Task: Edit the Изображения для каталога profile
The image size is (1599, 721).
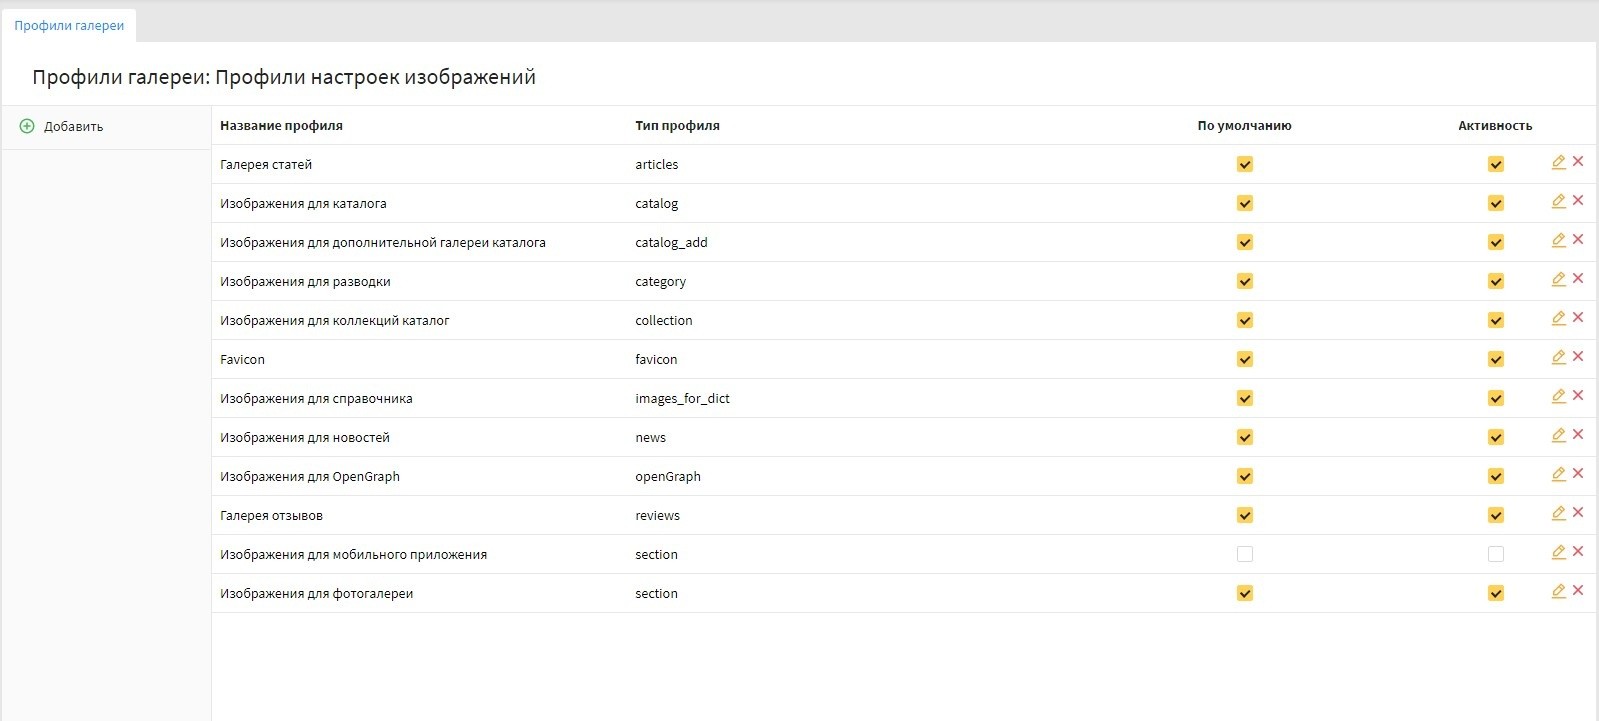Action: (1558, 201)
